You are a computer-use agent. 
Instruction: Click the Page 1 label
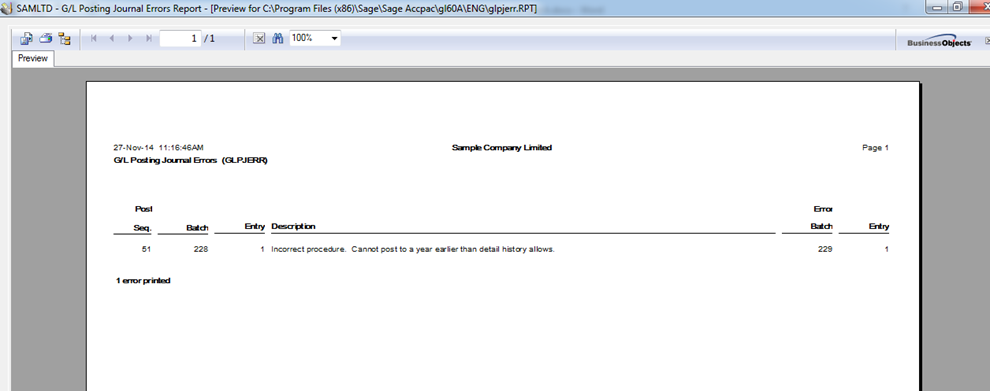click(876, 148)
